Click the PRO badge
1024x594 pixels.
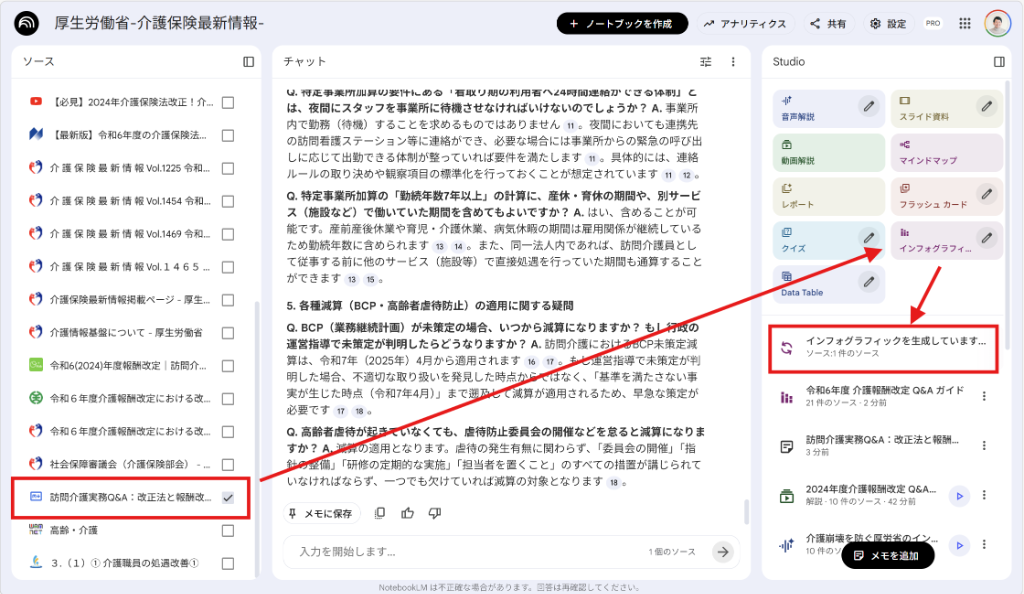[x=933, y=23]
